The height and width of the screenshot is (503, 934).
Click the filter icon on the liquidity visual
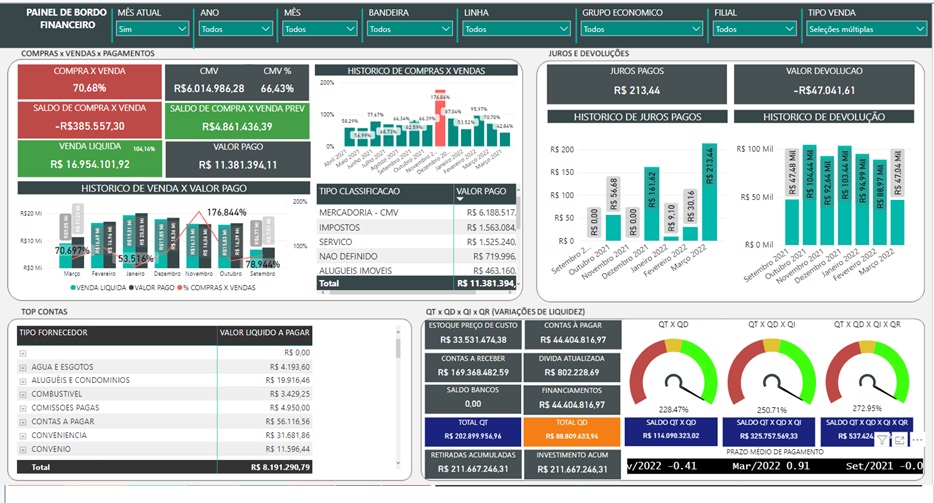[x=883, y=440]
